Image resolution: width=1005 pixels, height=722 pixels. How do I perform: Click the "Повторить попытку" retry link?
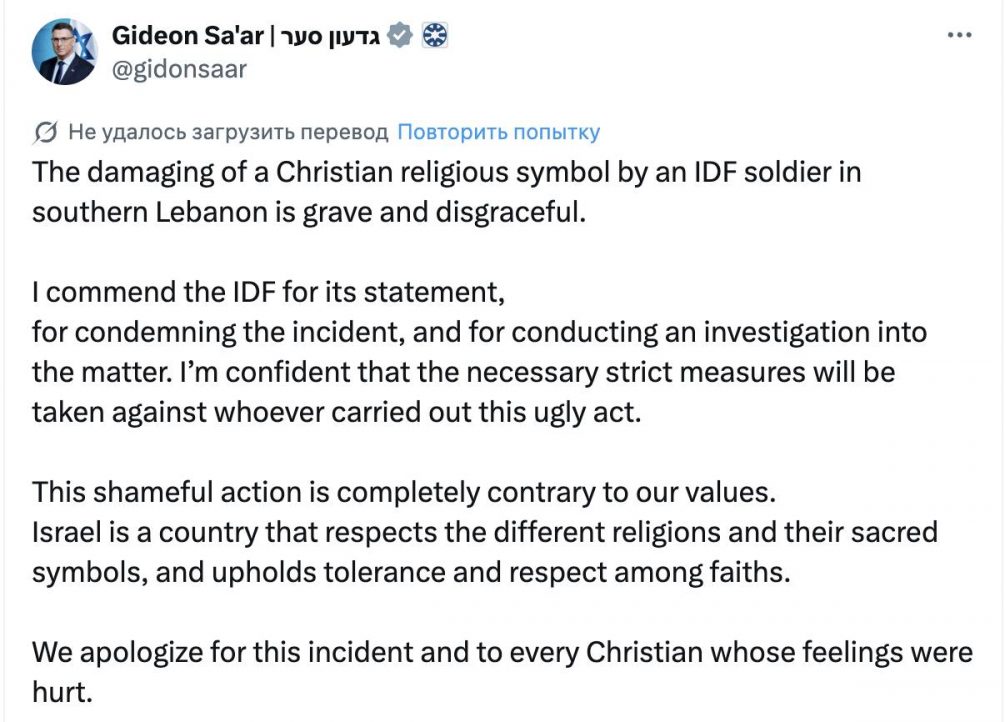tap(498, 132)
